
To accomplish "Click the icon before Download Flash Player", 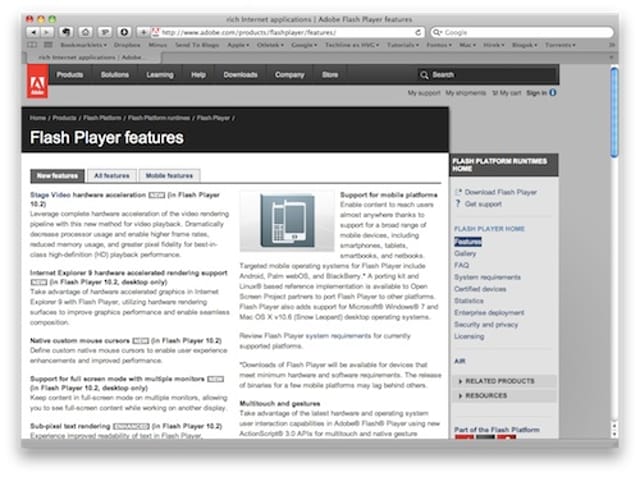I will pos(458,192).
